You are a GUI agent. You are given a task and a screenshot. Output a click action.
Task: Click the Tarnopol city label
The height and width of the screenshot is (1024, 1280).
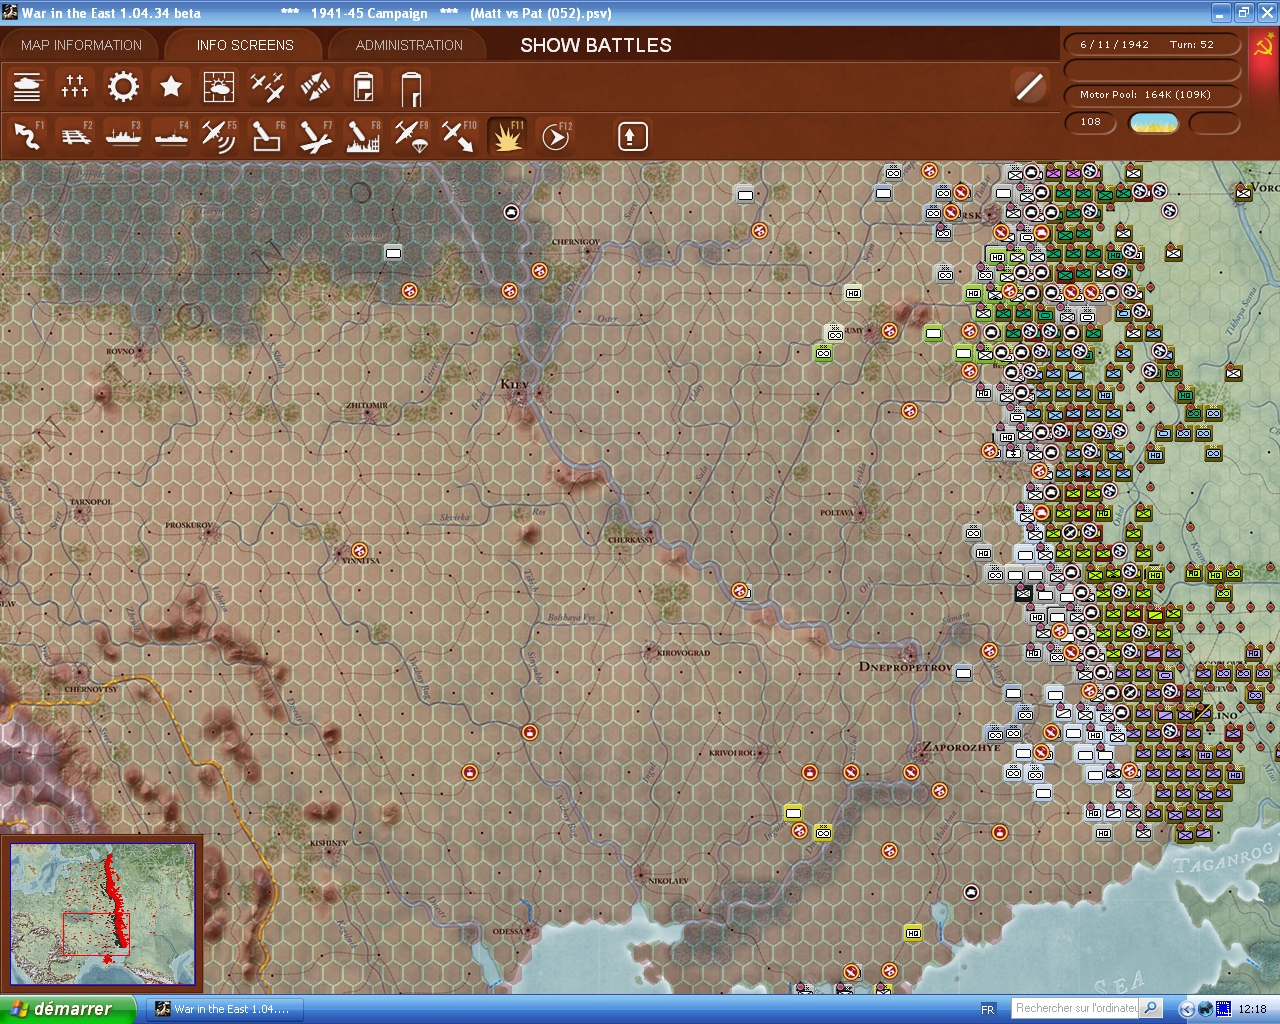(x=90, y=502)
